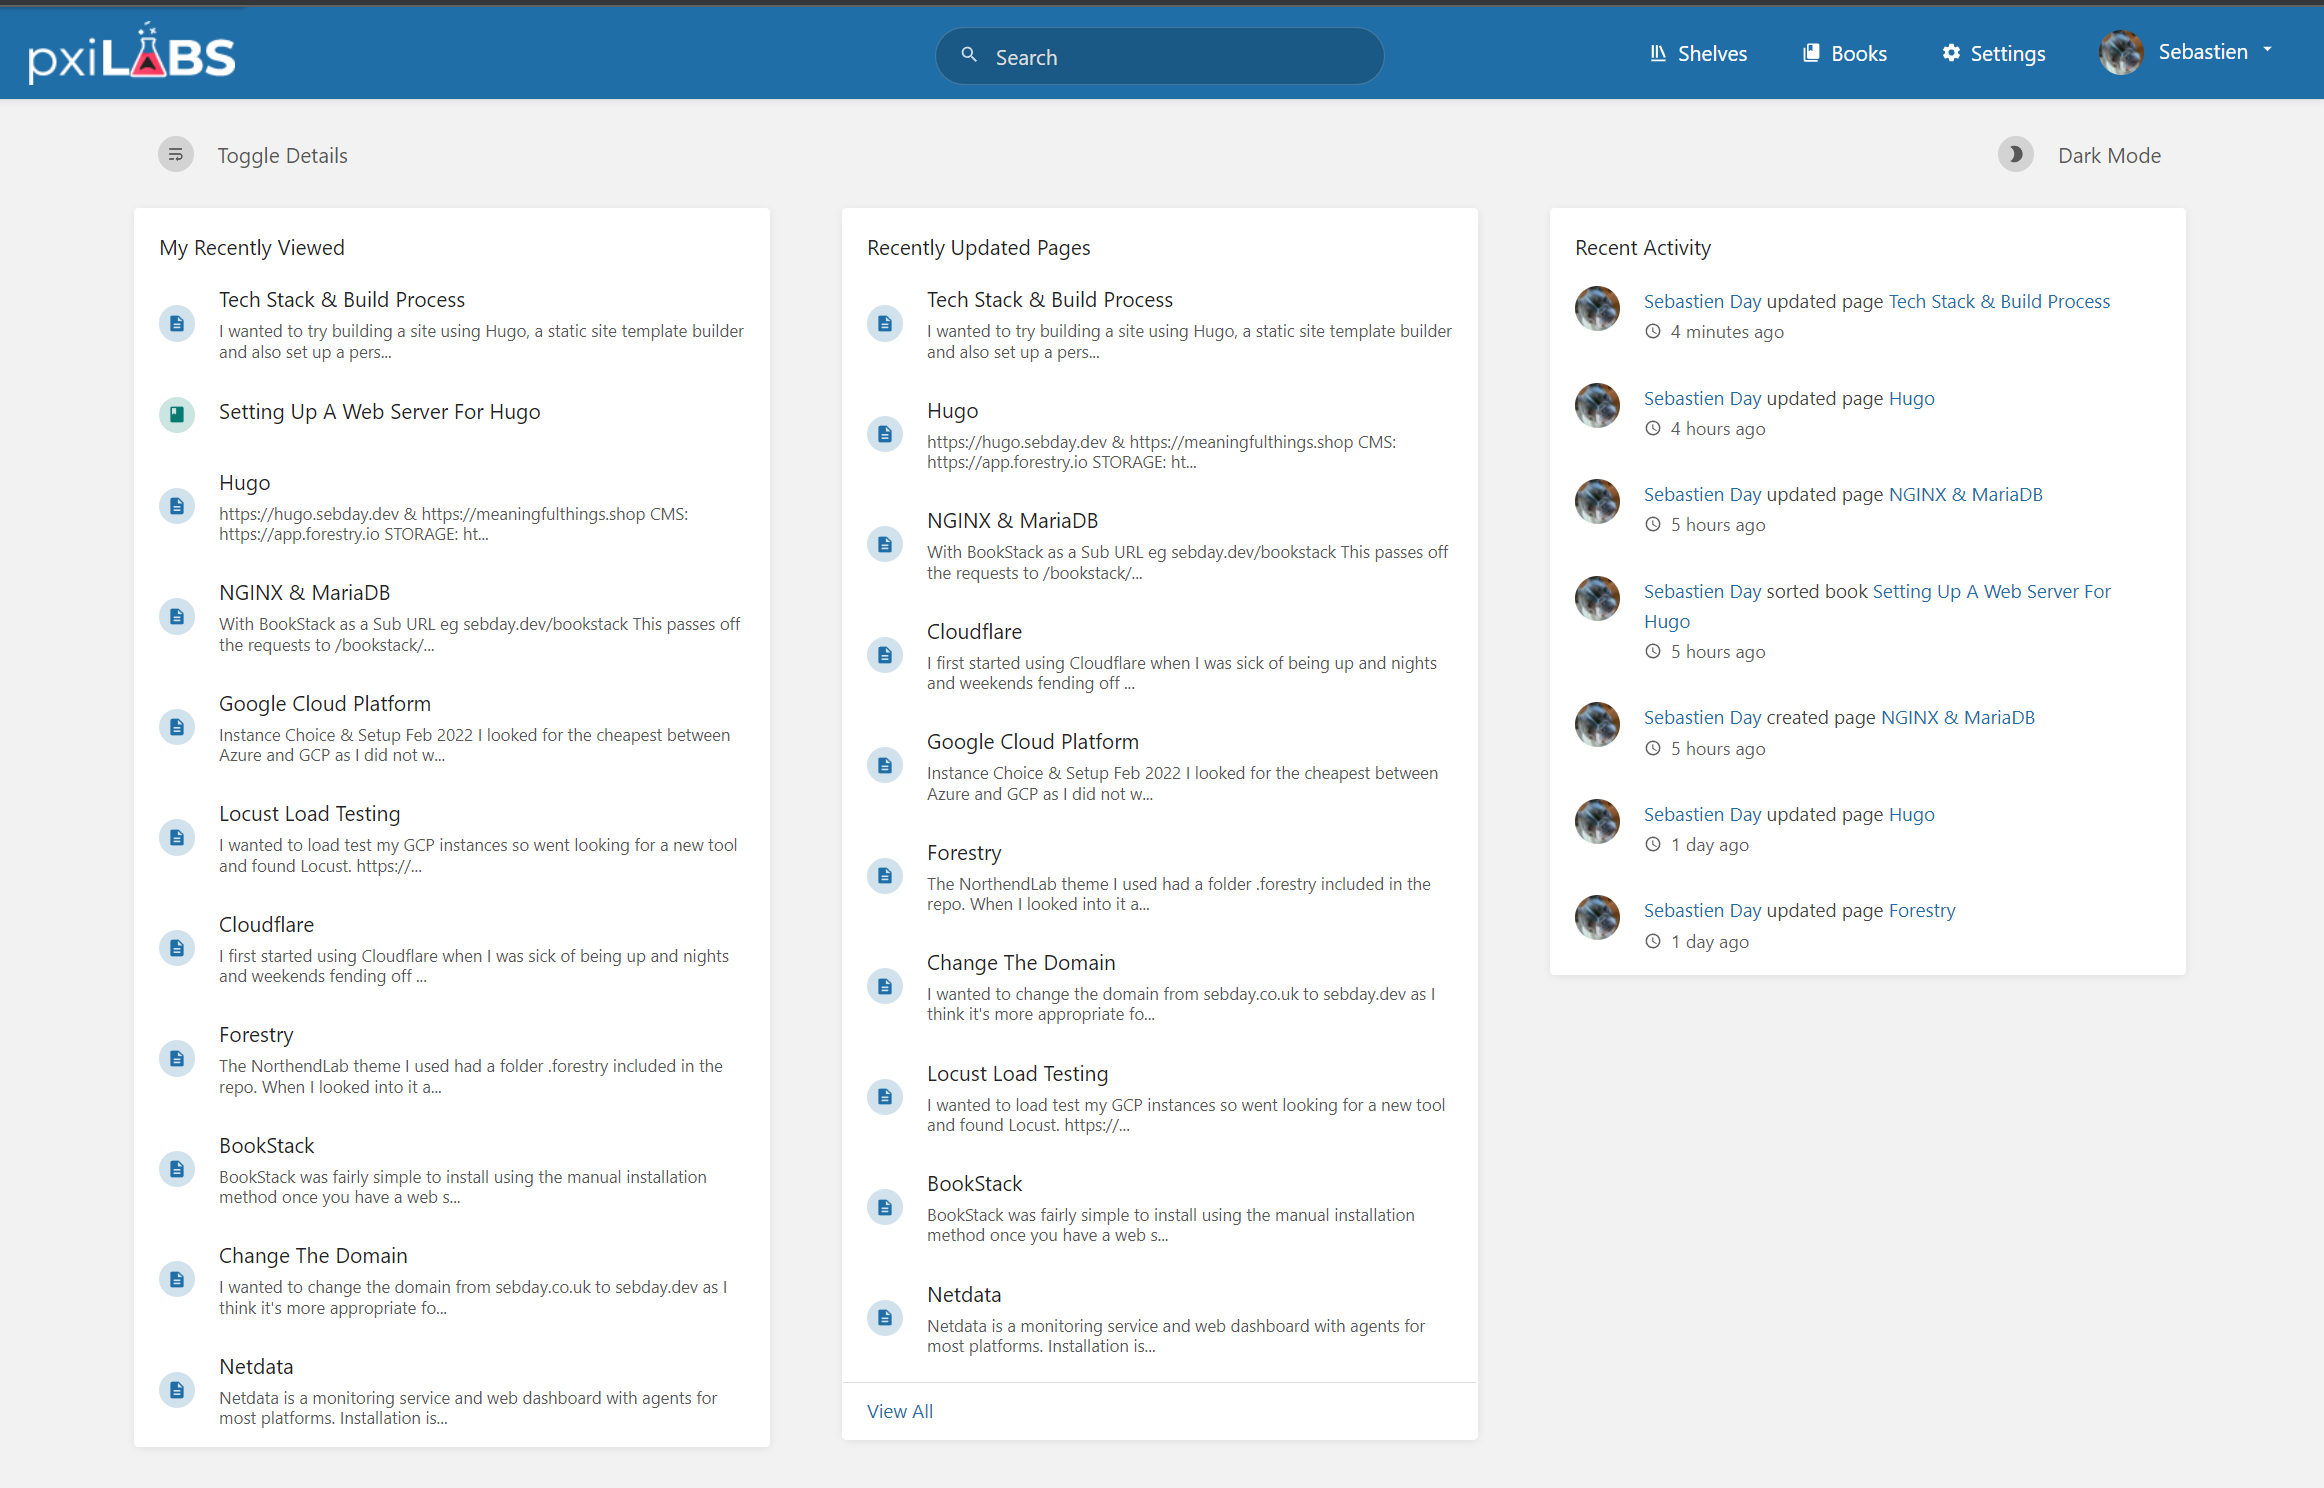Click page icon next to Netdata in Recently Updated Pages
2324x1488 pixels.
[884, 1318]
